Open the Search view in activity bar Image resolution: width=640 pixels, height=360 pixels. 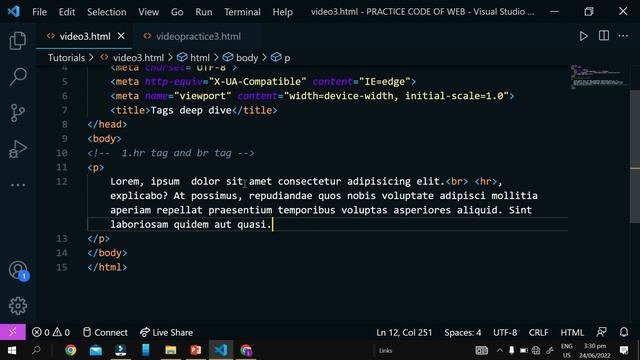point(18,76)
